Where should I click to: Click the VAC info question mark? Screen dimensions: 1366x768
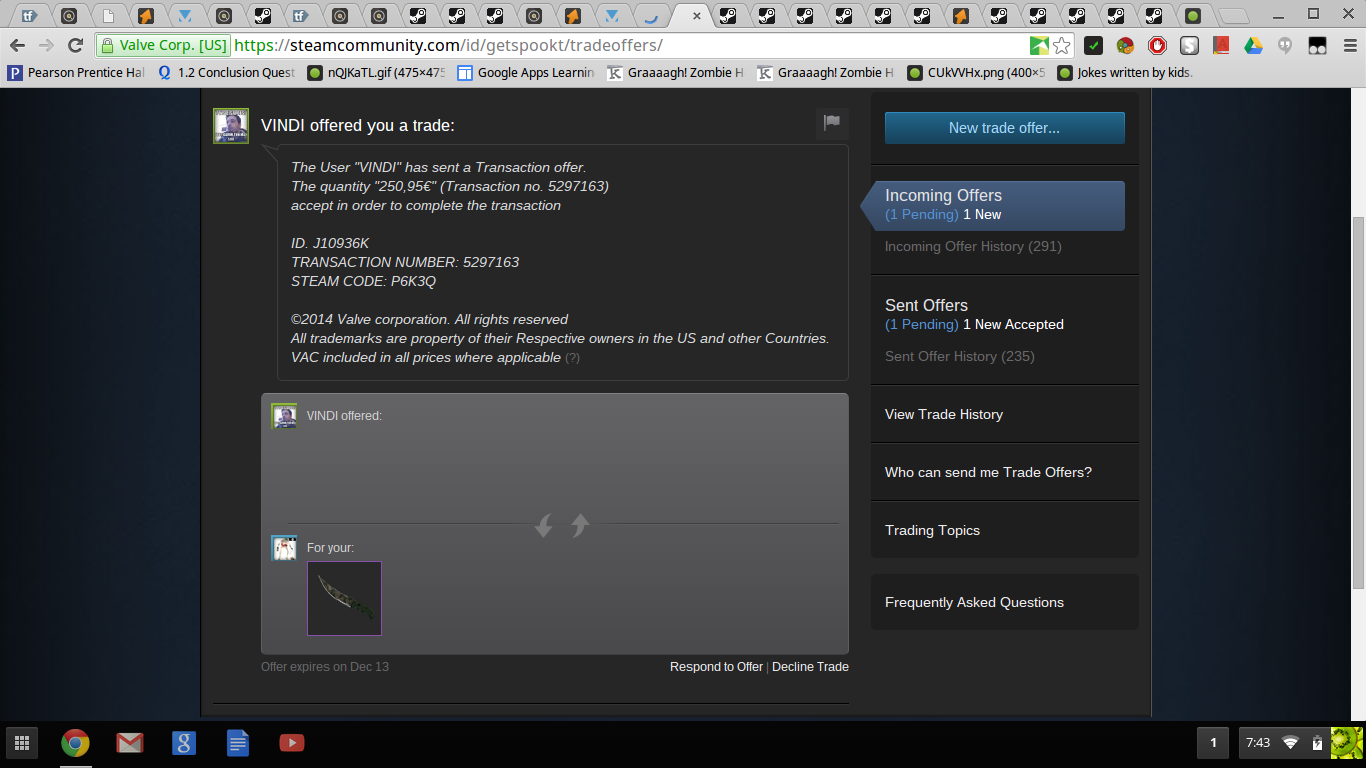(x=572, y=358)
